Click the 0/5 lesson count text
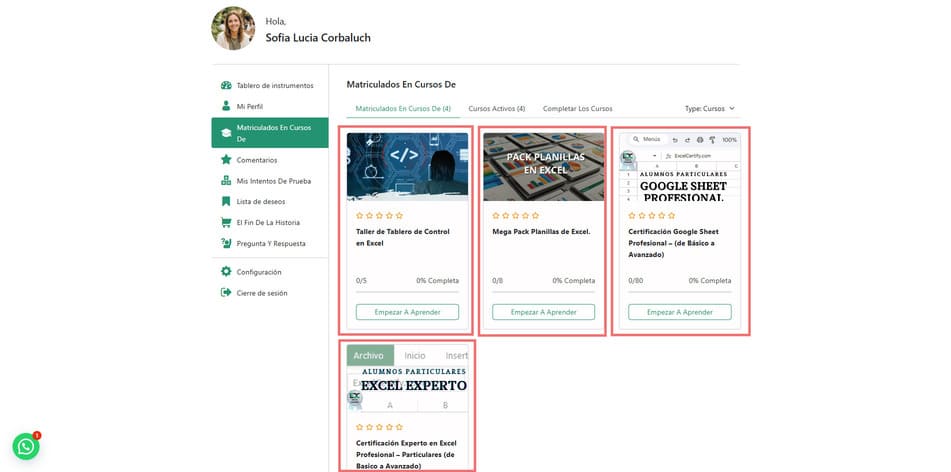 tap(361, 281)
